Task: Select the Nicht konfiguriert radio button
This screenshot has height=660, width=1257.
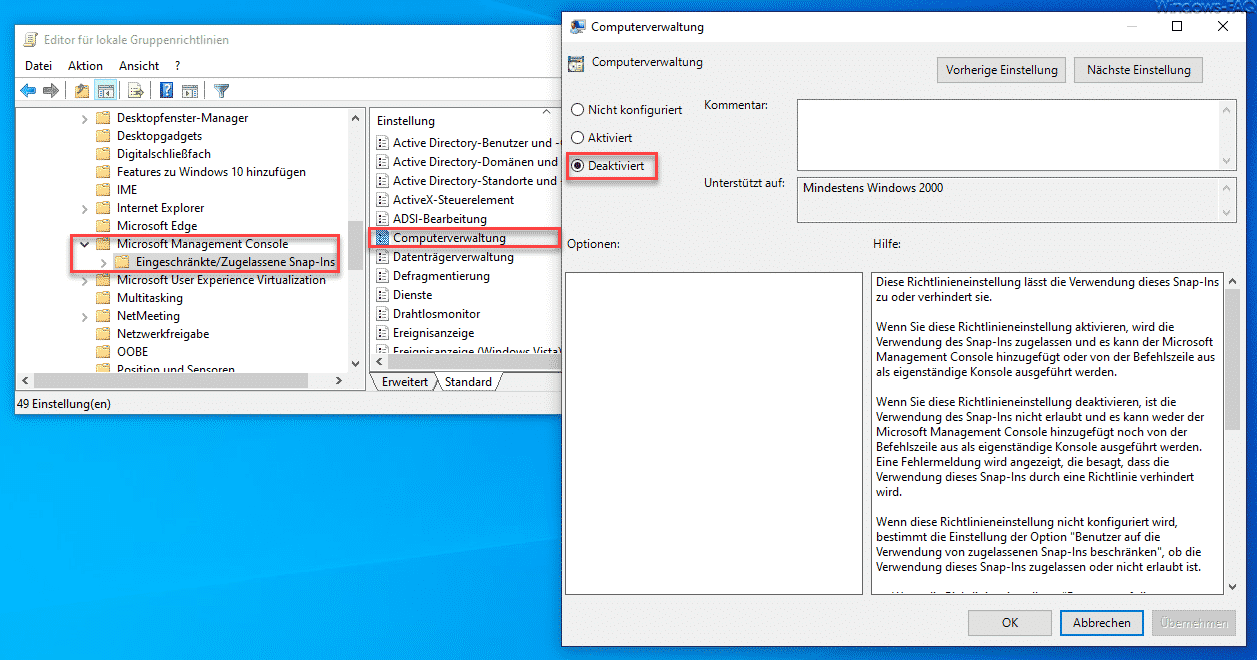Action: pos(577,110)
